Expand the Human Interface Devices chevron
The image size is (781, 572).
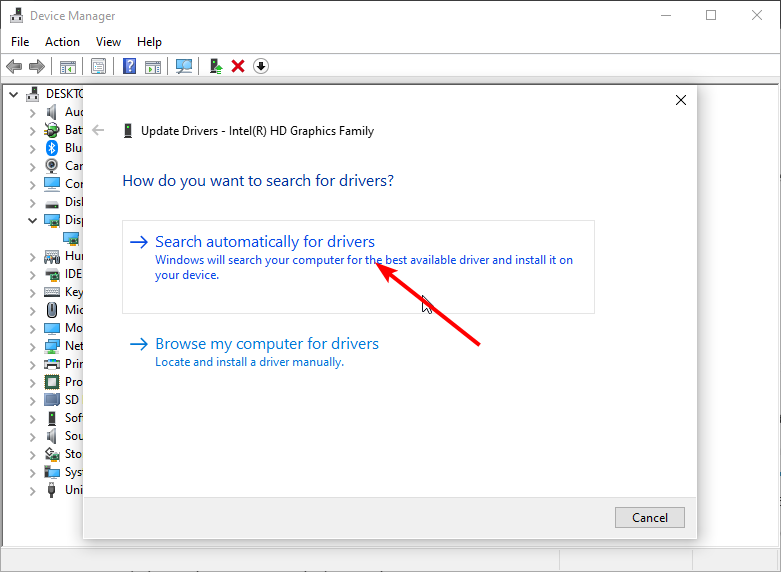click(32, 257)
